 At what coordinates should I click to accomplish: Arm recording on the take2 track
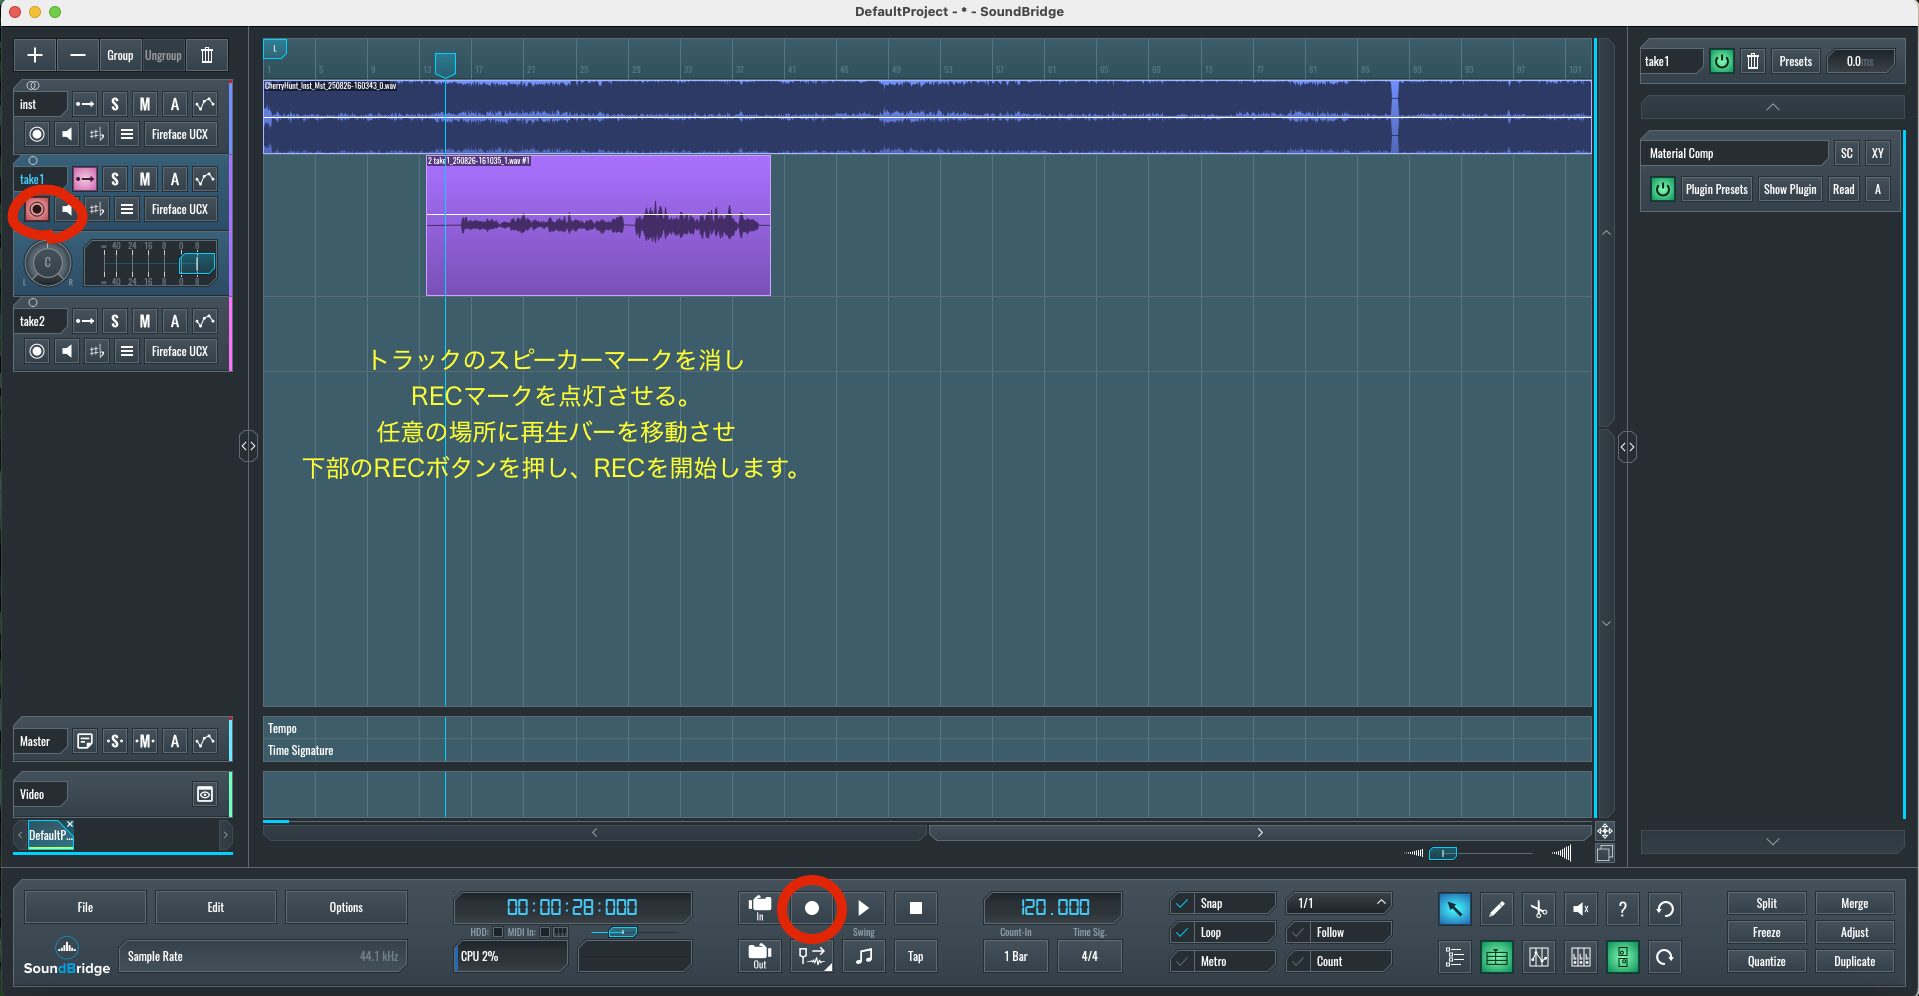37,351
